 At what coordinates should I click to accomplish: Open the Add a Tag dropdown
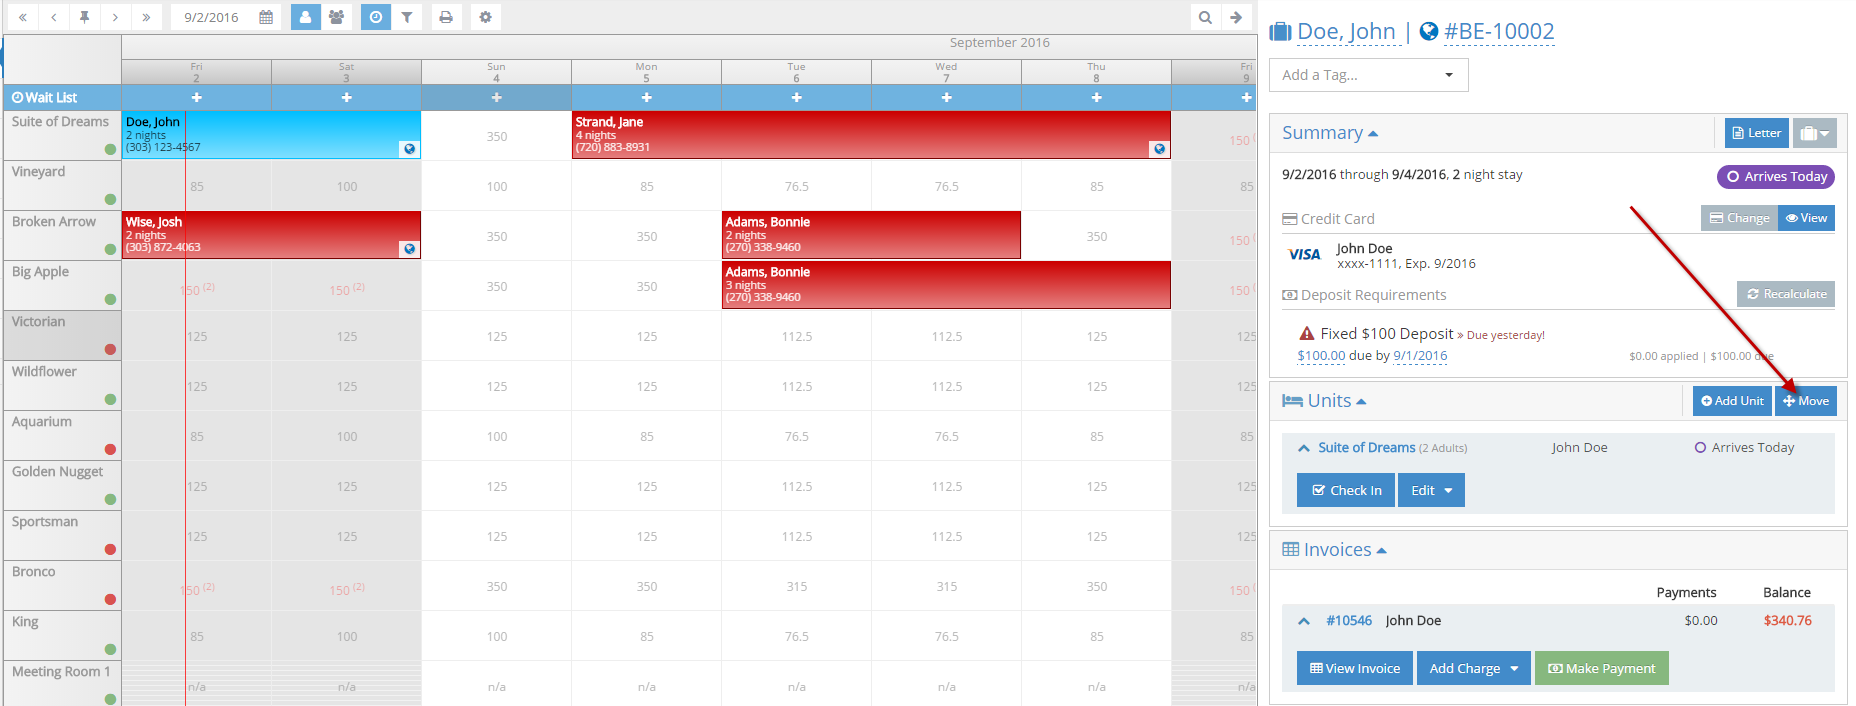coord(1368,75)
